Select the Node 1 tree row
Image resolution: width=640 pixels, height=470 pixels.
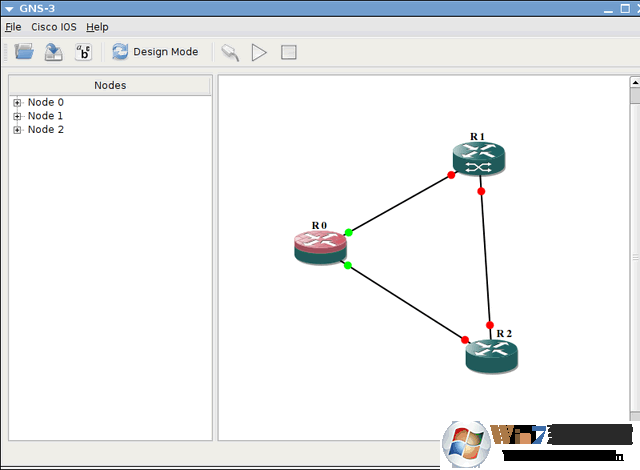pos(45,116)
